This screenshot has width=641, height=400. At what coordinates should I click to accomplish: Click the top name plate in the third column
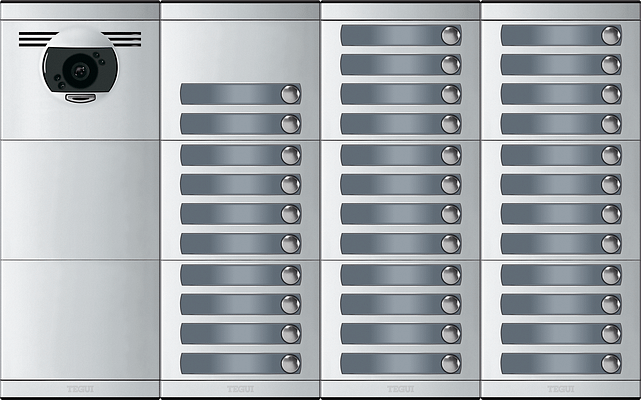pos(389,35)
